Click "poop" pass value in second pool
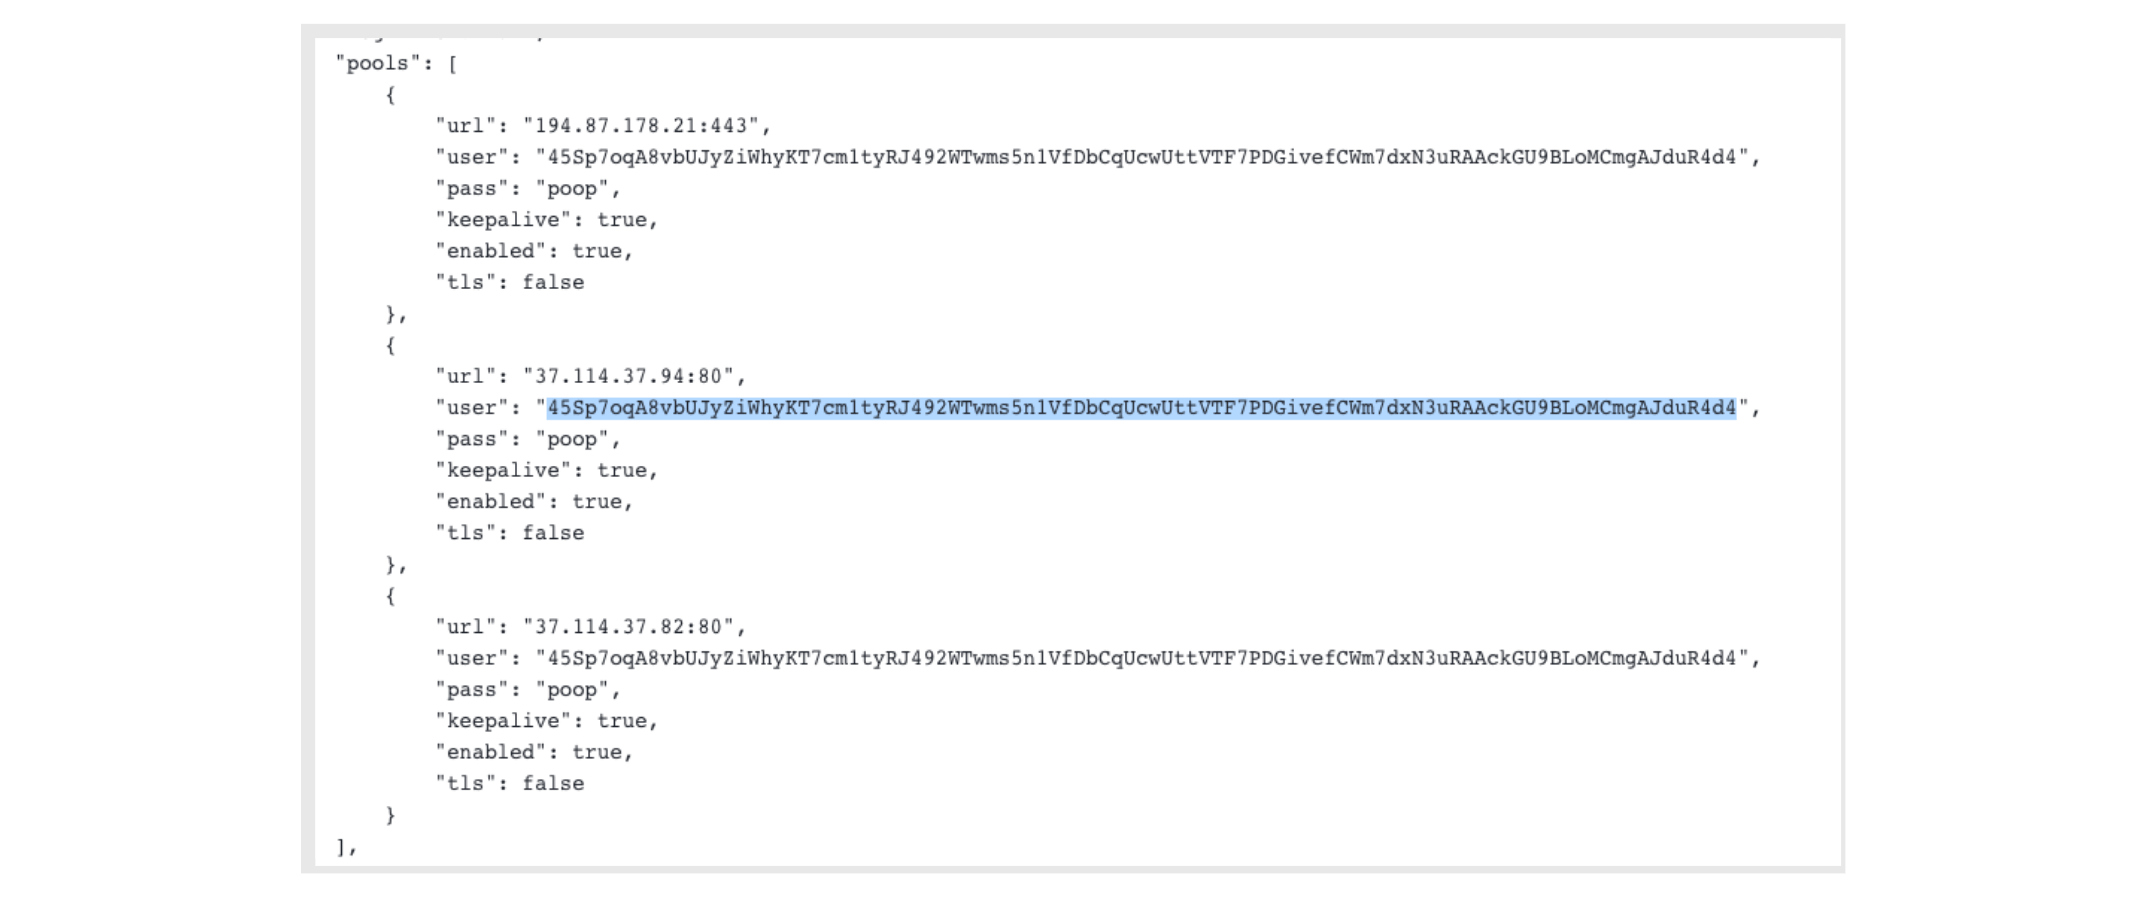 pyautogui.click(x=572, y=440)
